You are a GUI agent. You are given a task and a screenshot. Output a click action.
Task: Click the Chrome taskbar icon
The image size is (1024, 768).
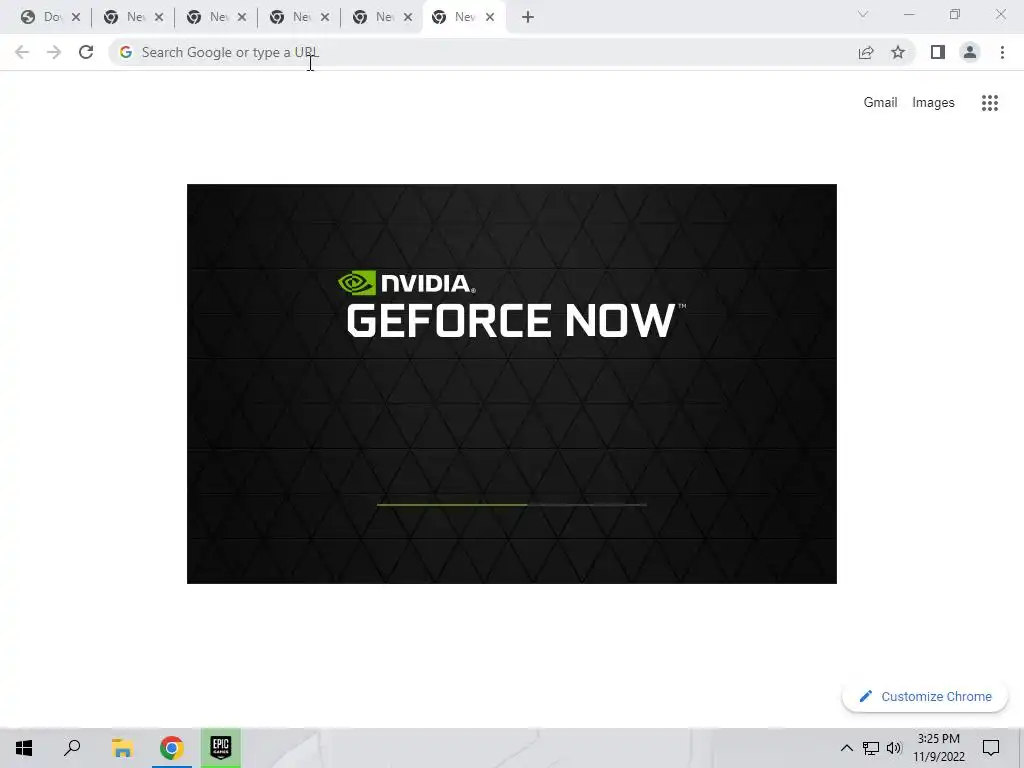pyautogui.click(x=171, y=748)
